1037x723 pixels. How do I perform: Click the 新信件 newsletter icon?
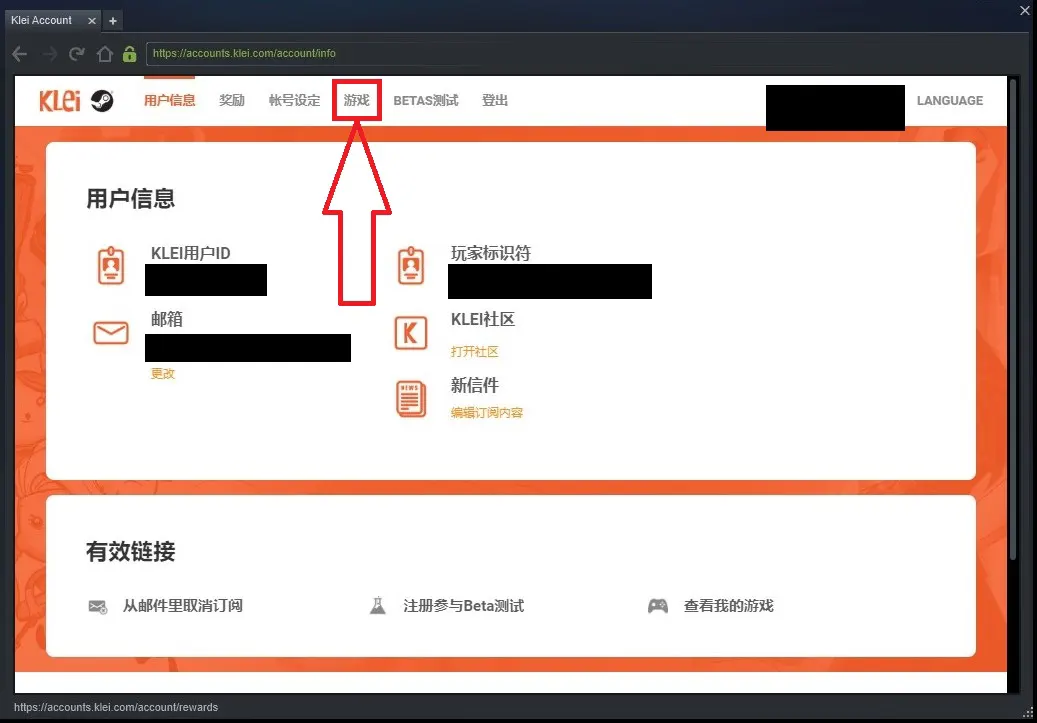point(410,398)
